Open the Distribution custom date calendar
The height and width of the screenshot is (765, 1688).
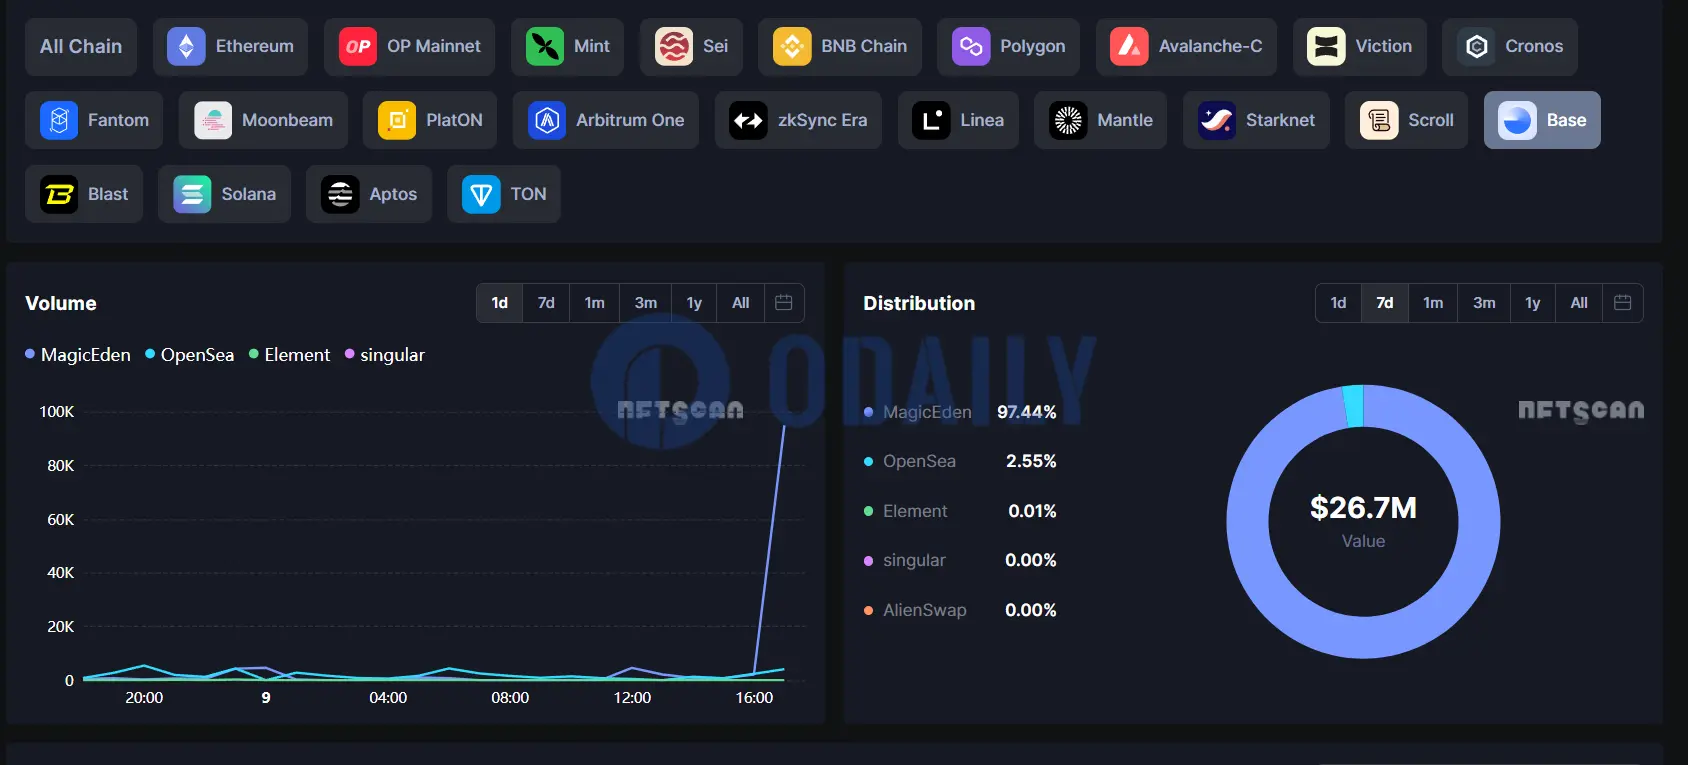[1623, 303]
